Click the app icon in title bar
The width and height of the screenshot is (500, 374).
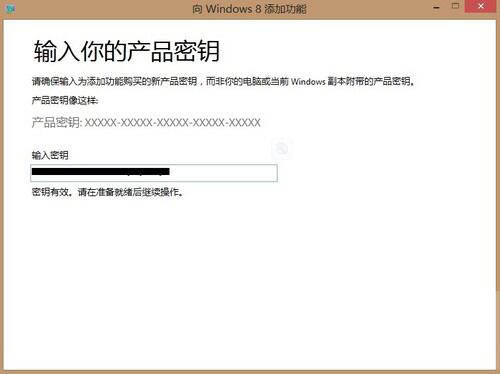coord(10,9)
